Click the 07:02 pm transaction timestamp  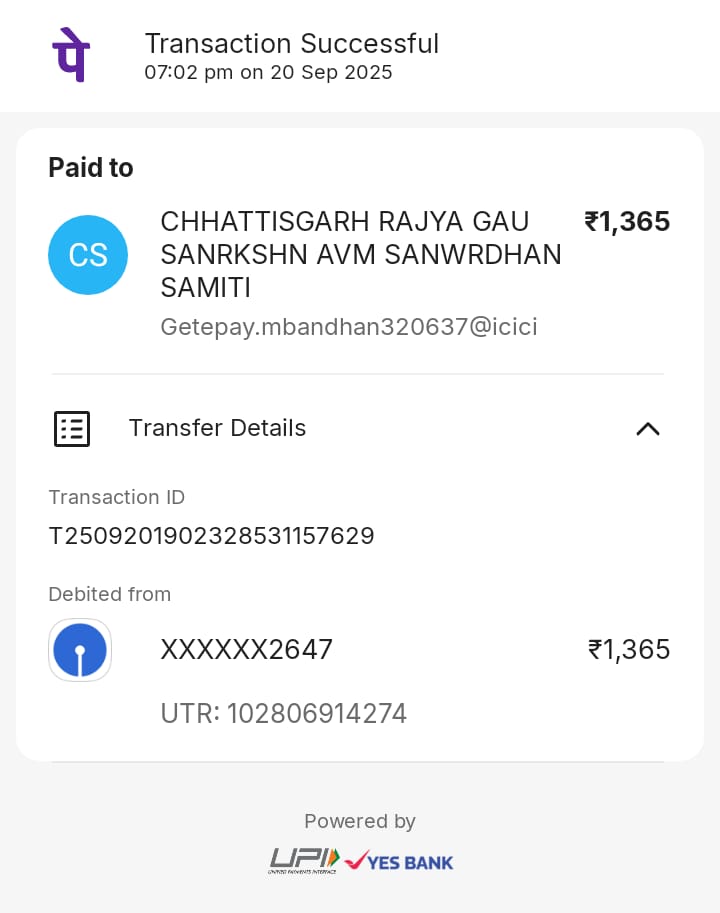click(x=268, y=73)
